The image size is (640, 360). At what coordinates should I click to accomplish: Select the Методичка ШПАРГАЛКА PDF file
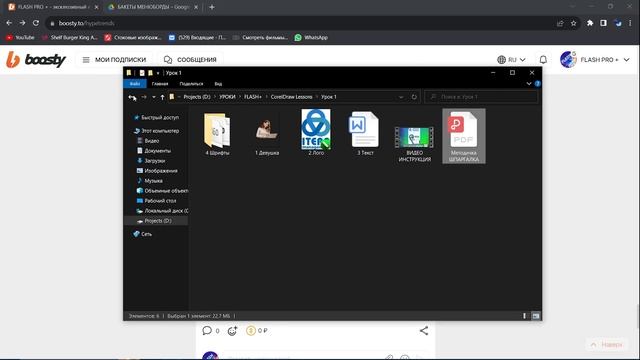click(x=464, y=136)
